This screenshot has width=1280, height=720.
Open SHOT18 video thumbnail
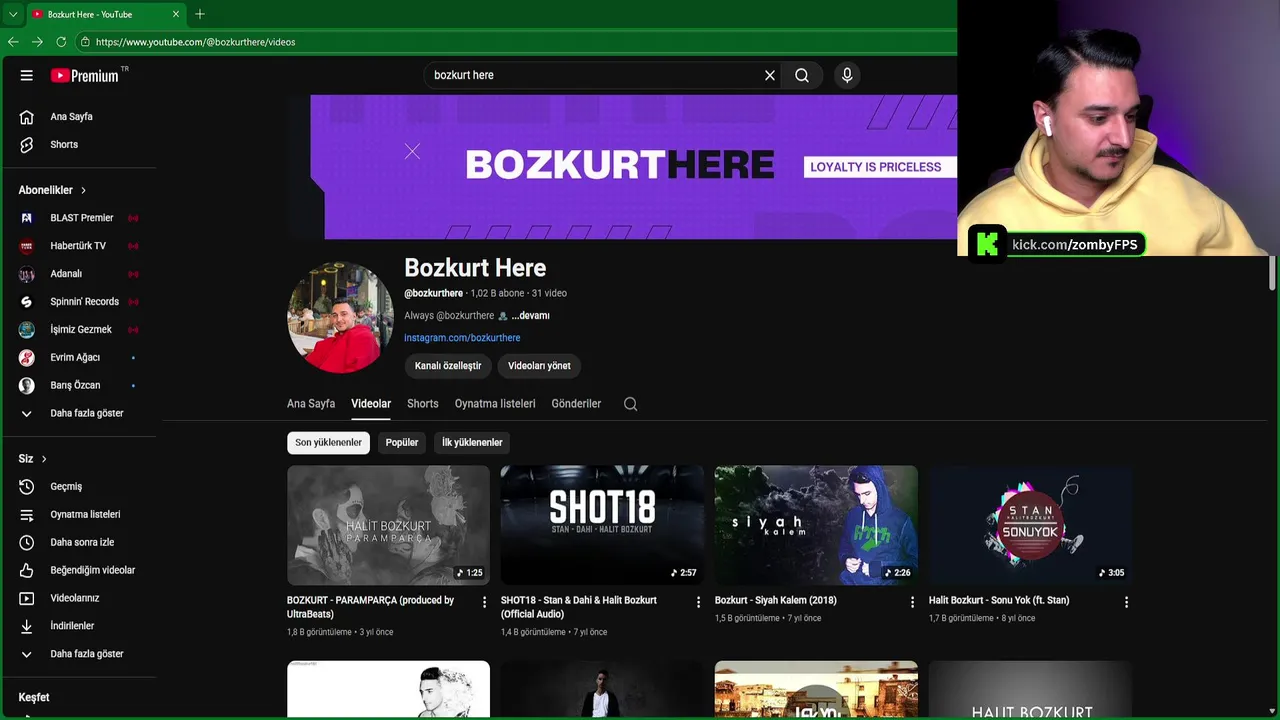[x=602, y=525]
